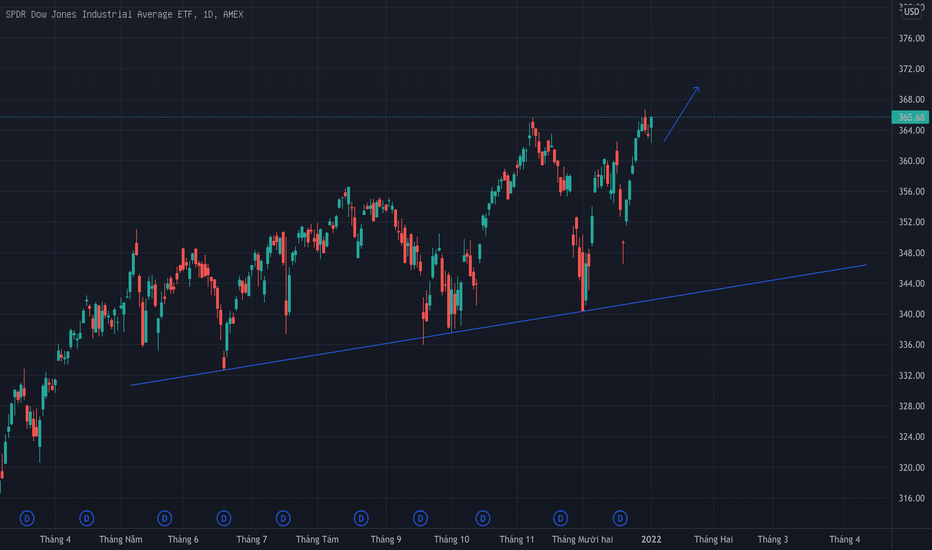Image resolution: width=932 pixels, height=550 pixels.
Task: Click the dividend marker above Tháng Mười hai
Action: [561, 517]
